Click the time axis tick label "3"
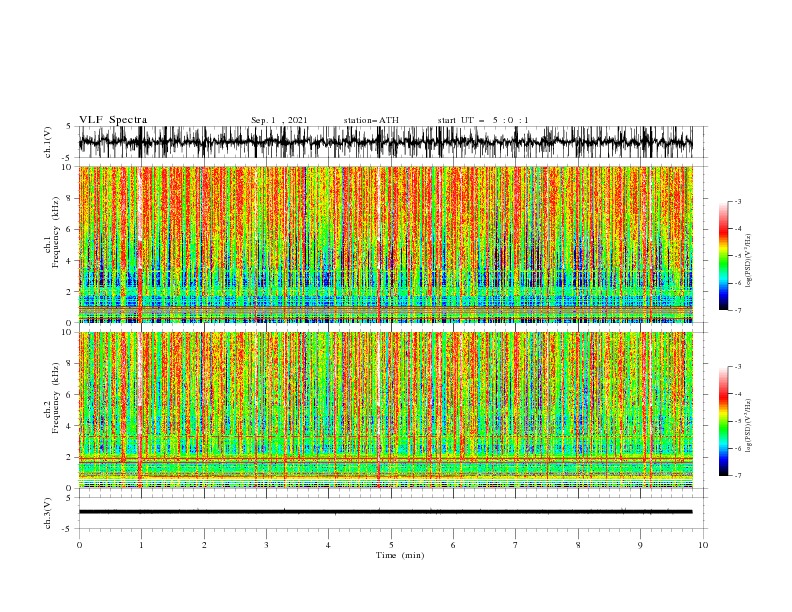This screenshot has width=792, height=612. tap(266, 545)
